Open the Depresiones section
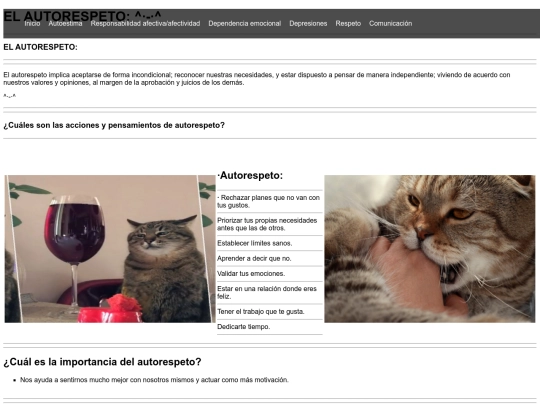This screenshot has height=405, width=540. click(x=308, y=23)
